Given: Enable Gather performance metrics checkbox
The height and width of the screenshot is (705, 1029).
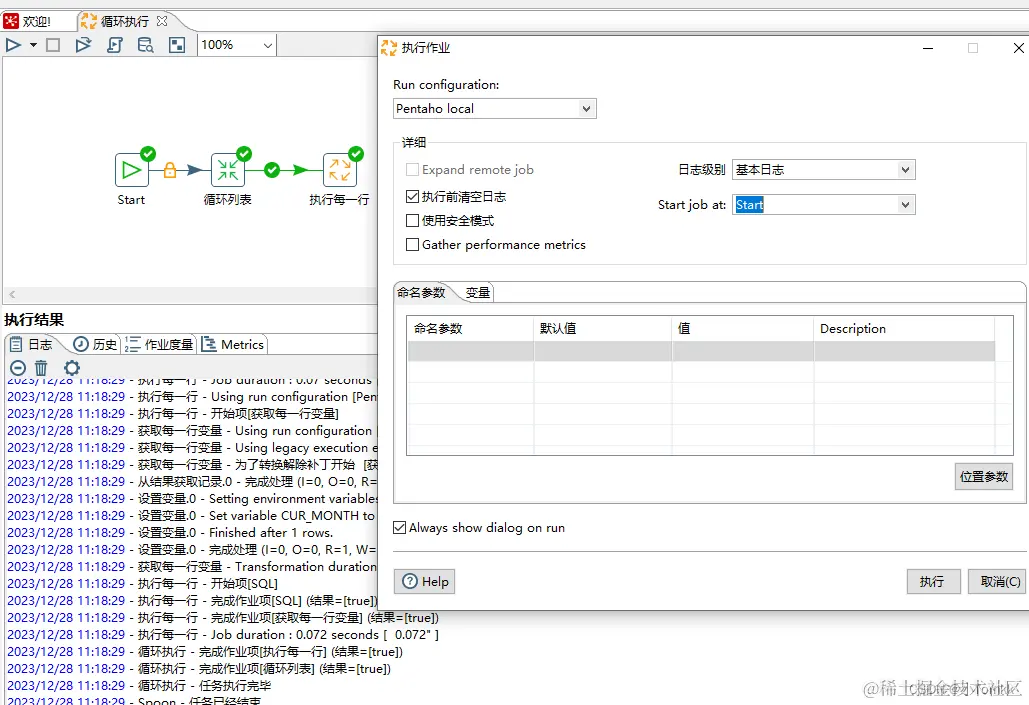Looking at the screenshot, I should (413, 245).
